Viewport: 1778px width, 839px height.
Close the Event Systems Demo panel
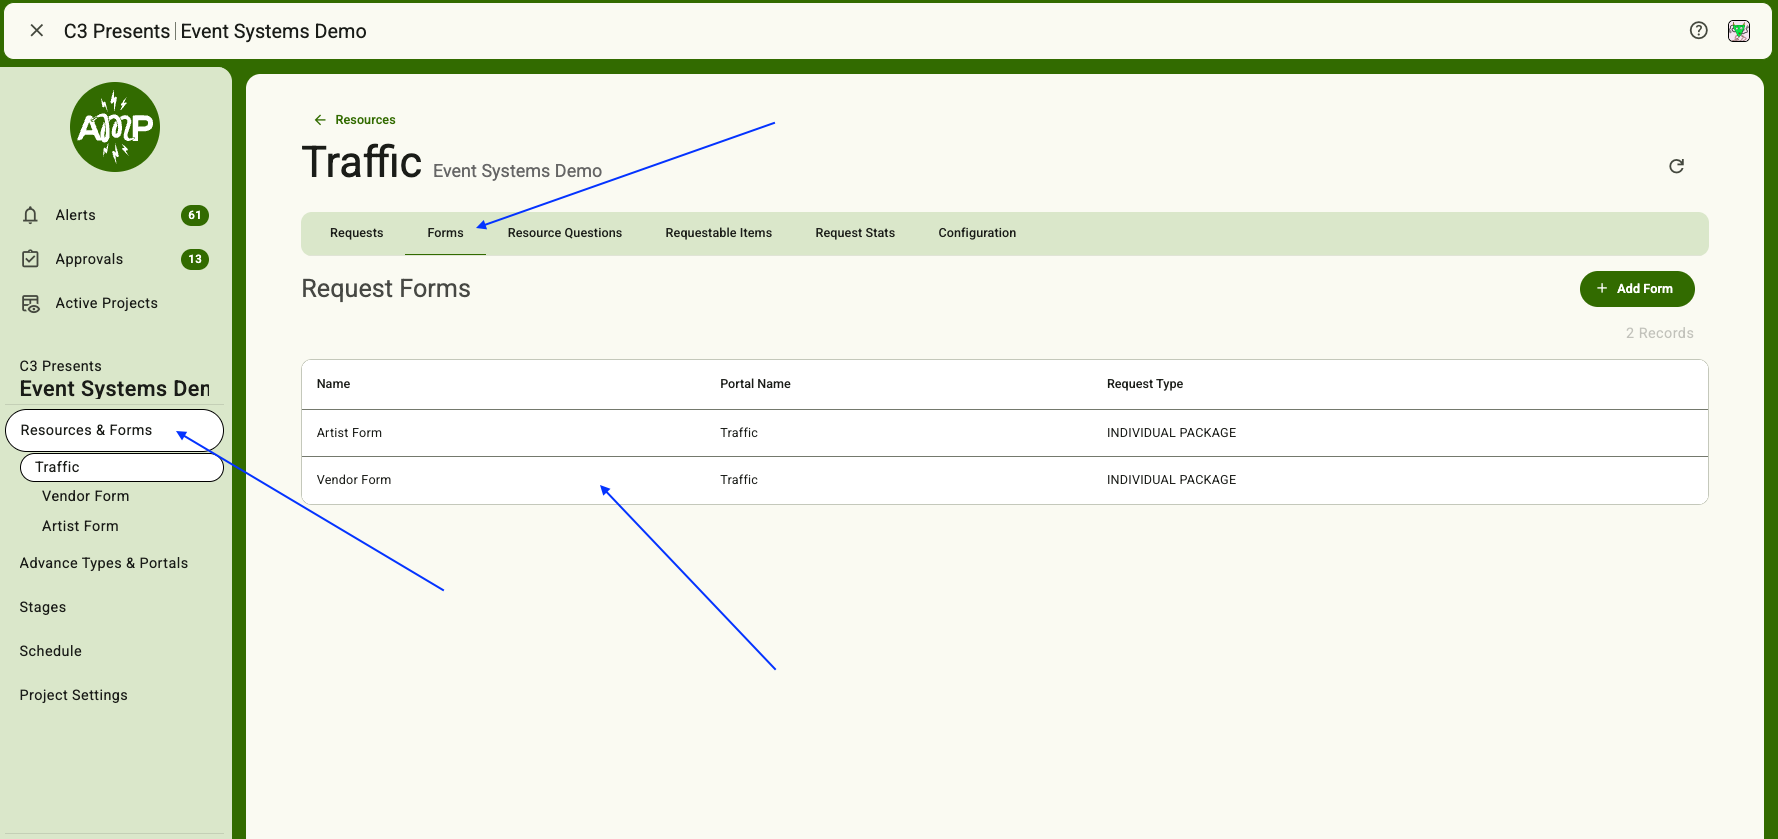click(x=37, y=31)
